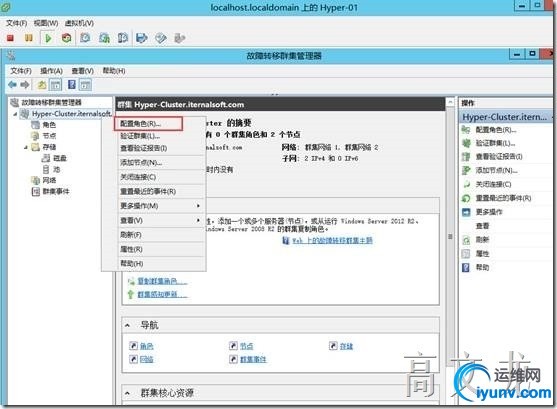The height and width of the screenshot is (409, 557).
Task: Click the revert snapshot icon
Action: click(104, 38)
